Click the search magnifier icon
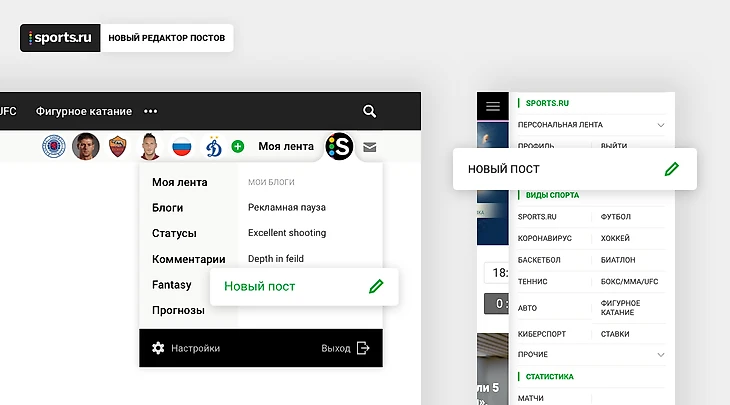This screenshot has width=730, height=405. click(x=370, y=112)
